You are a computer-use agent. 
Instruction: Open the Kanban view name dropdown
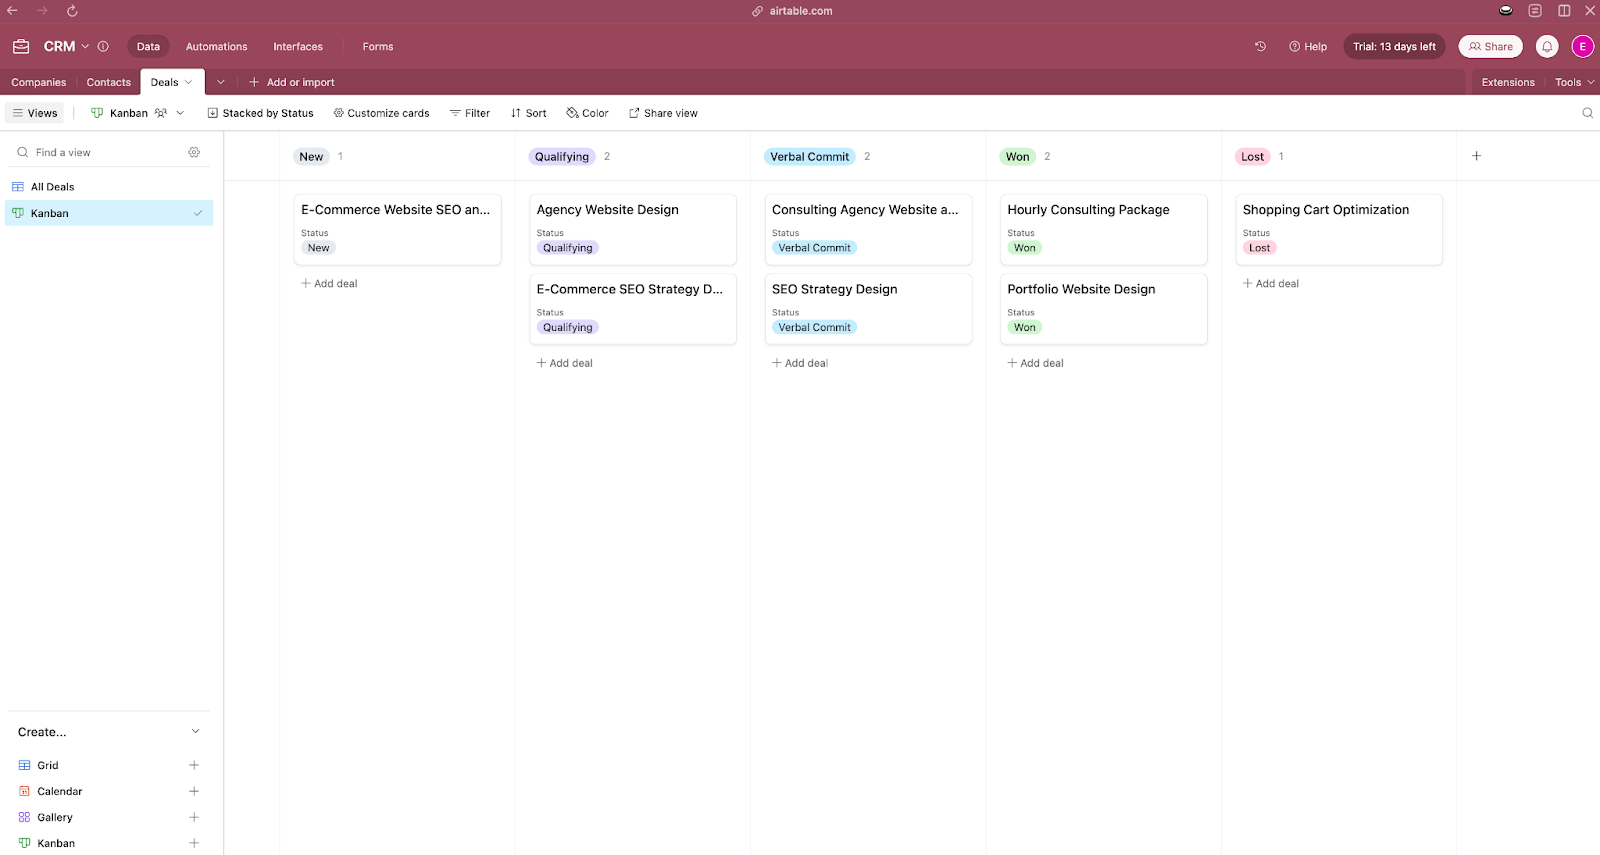(x=180, y=113)
